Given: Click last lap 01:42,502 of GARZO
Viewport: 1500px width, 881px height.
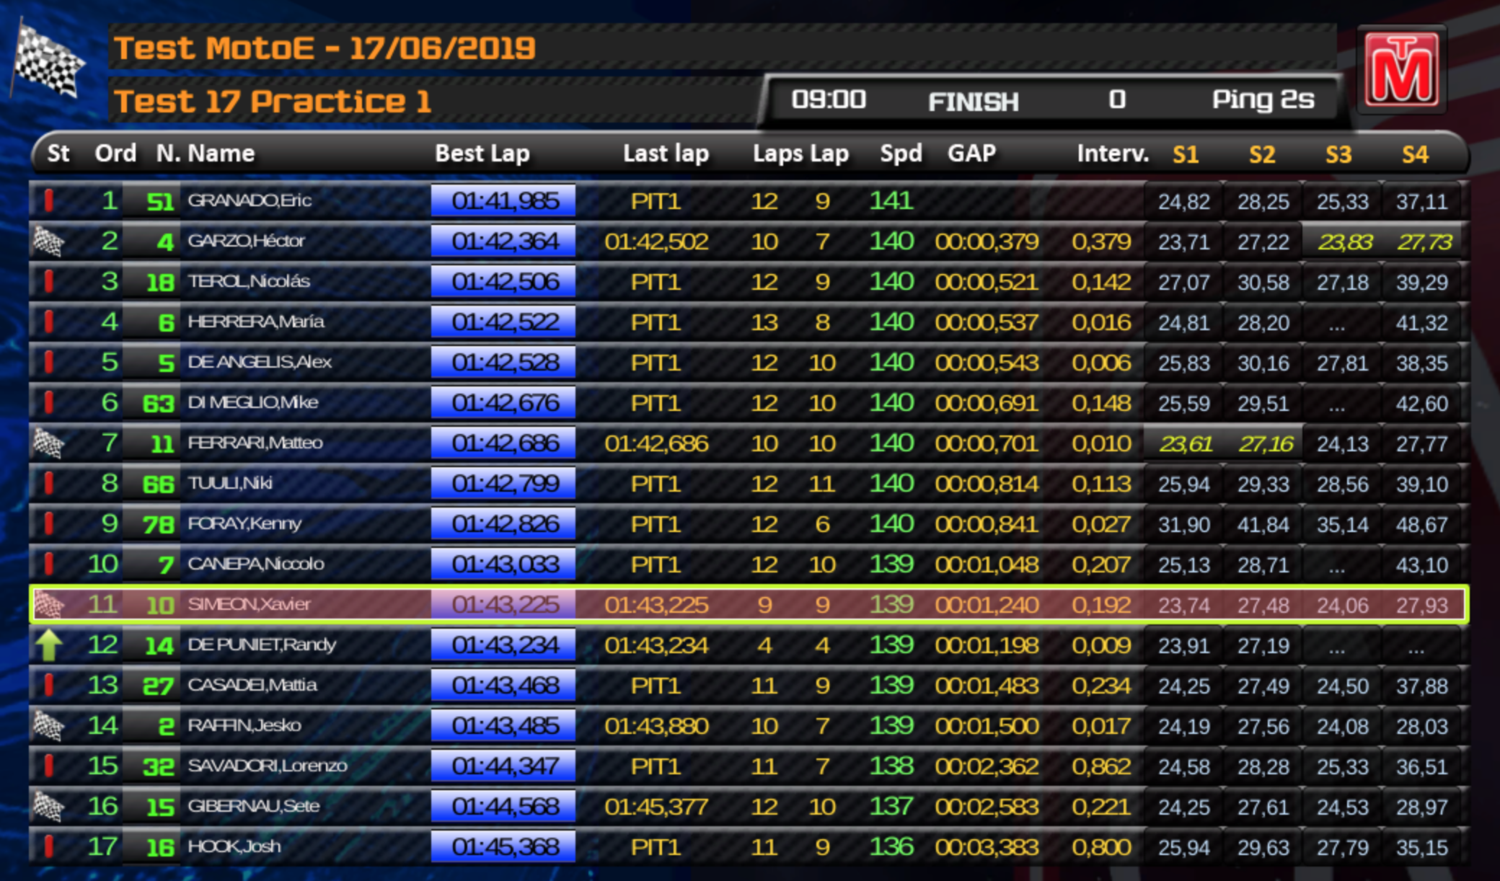Looking at the screenshot, I should (x=656, y=242).
